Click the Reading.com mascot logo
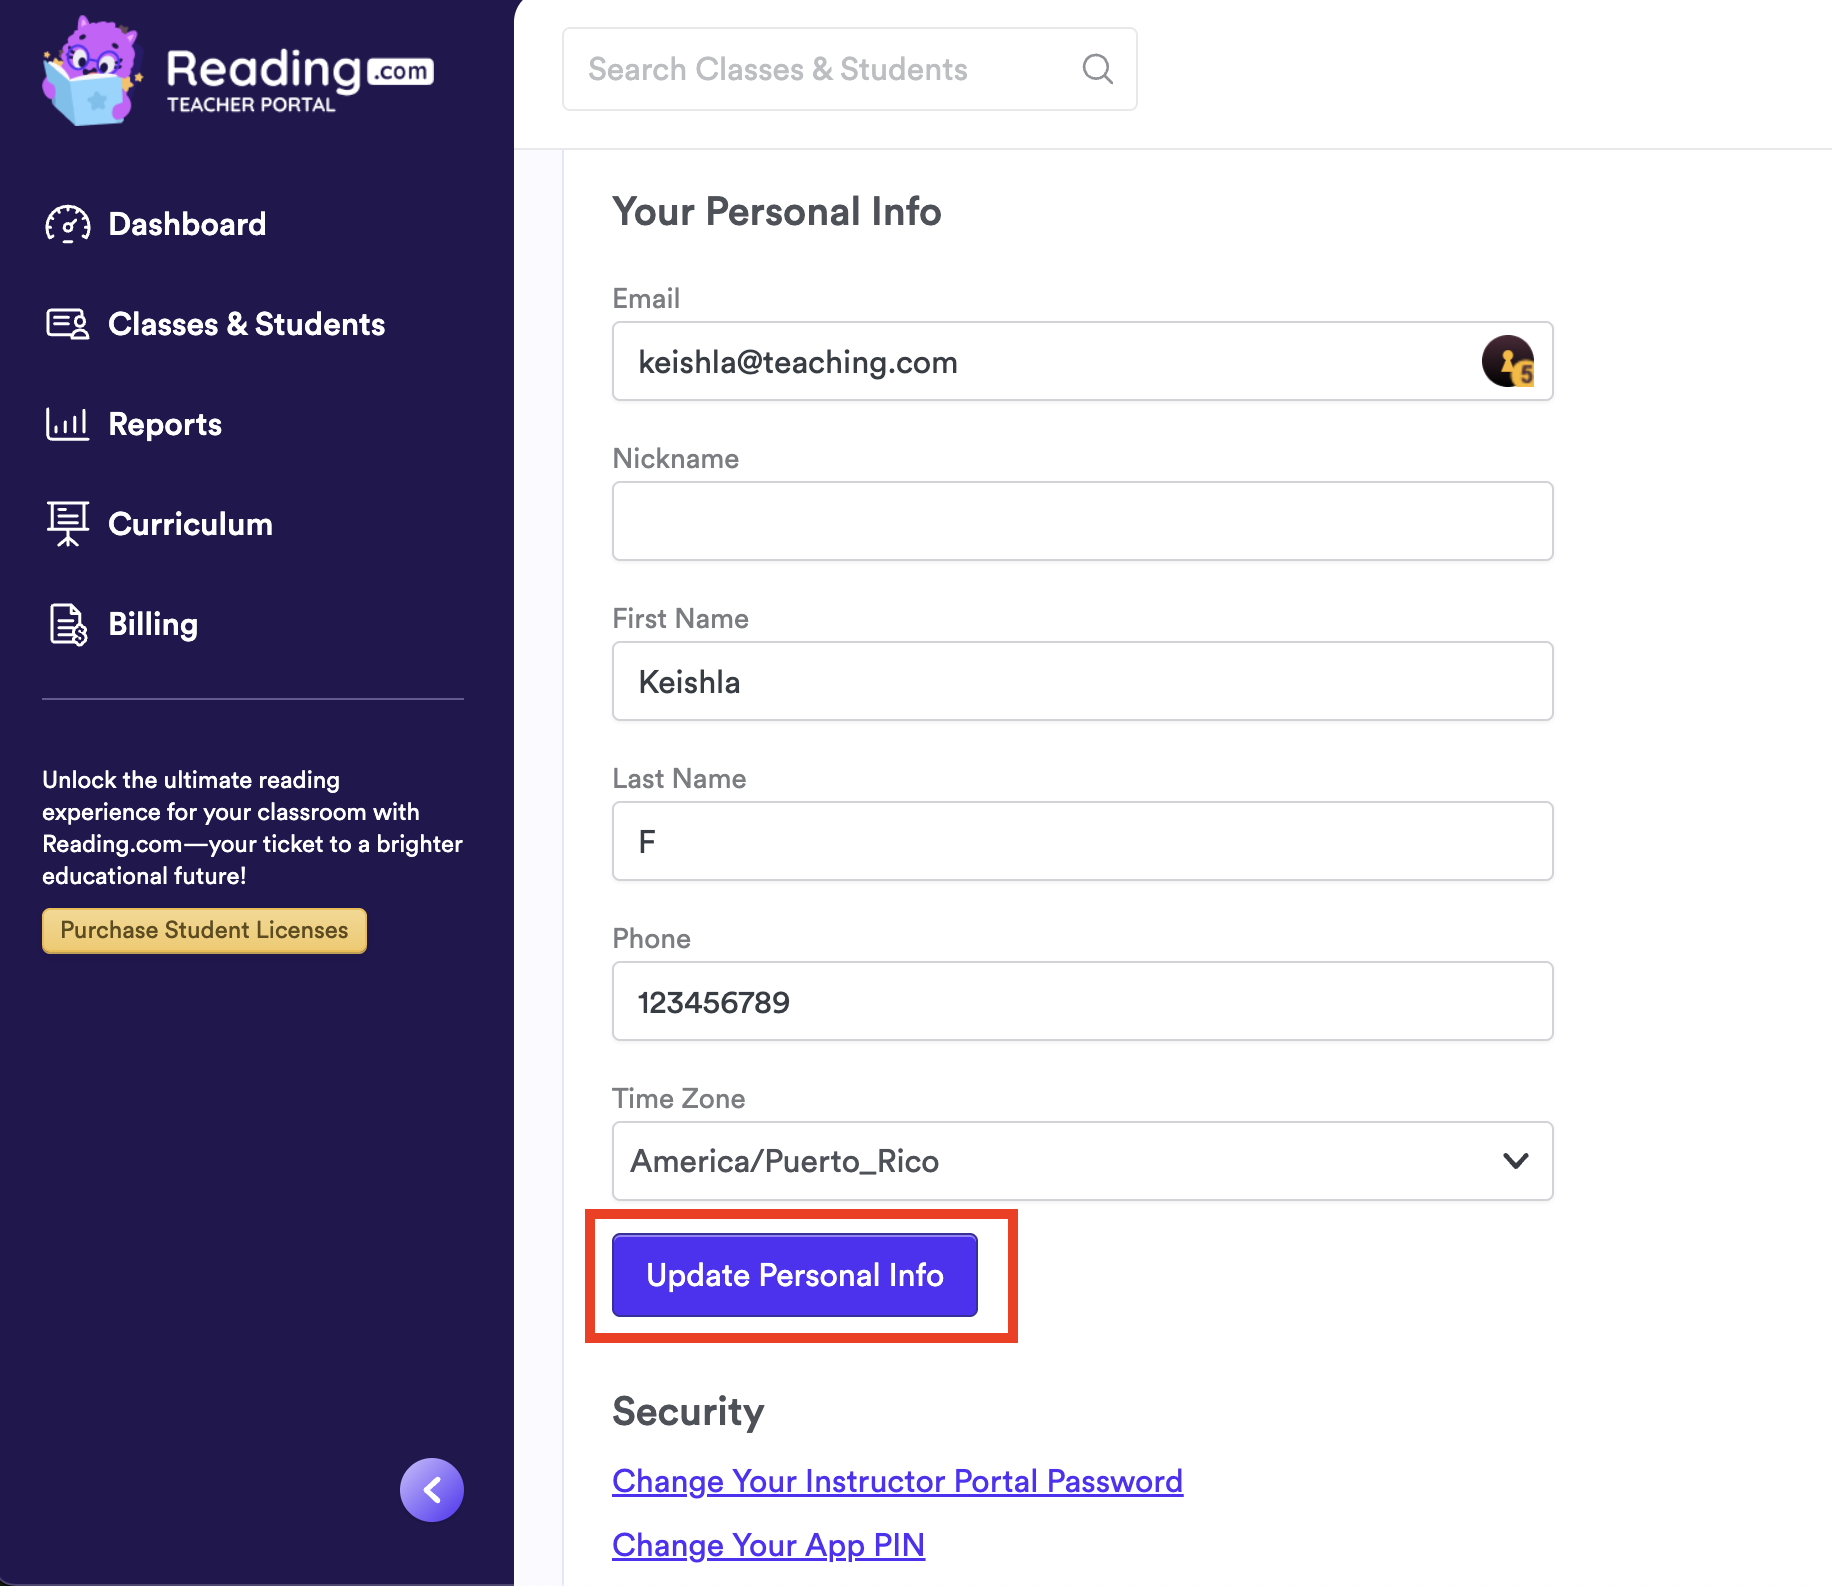 coord(92,72)
